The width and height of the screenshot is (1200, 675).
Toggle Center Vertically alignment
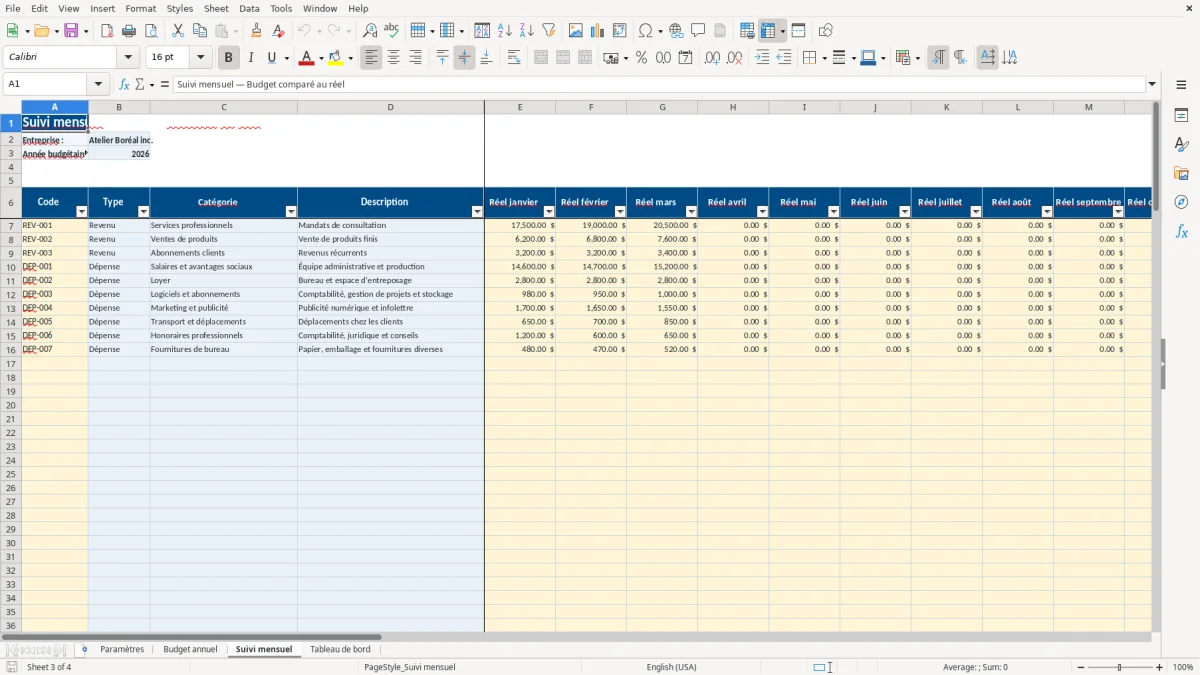[x=464, y=58]
